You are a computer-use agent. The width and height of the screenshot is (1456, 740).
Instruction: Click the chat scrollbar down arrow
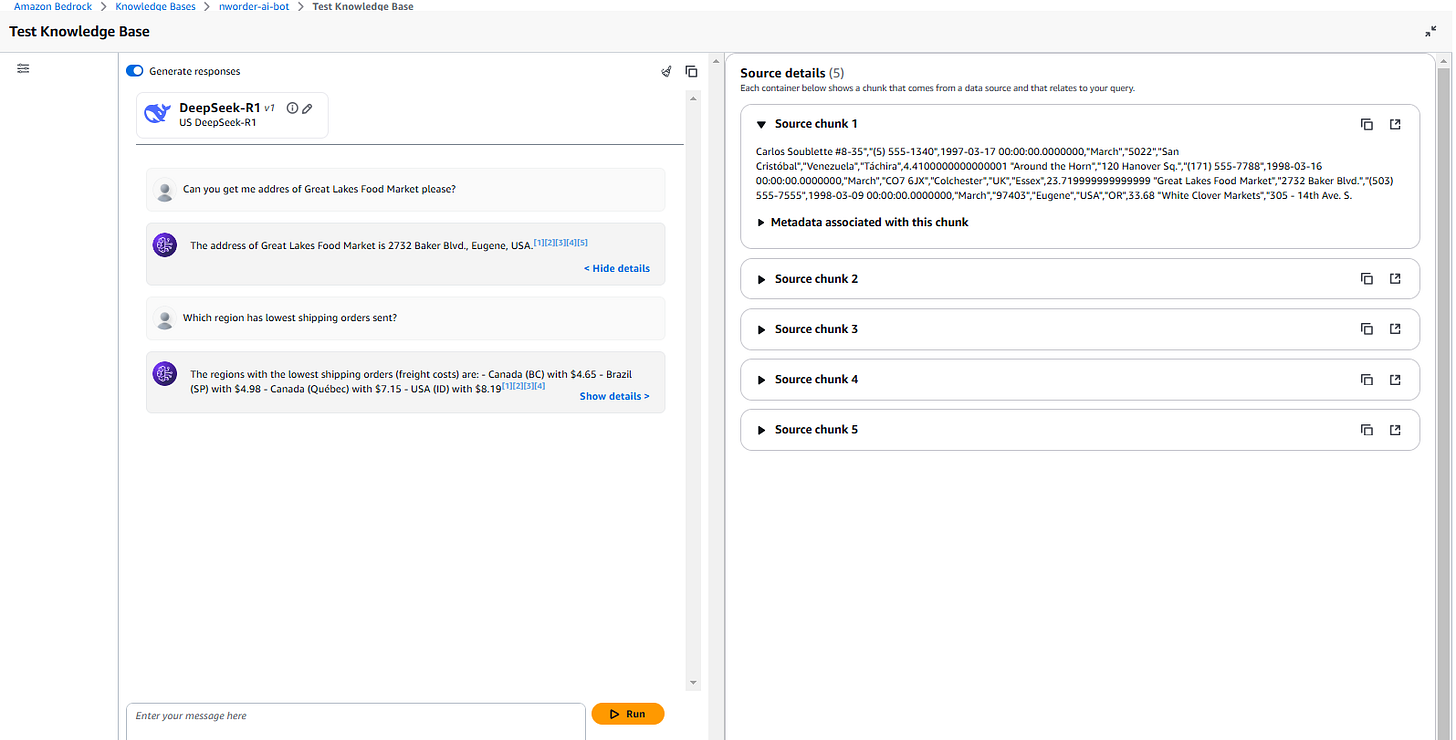(x=693, y=683)
